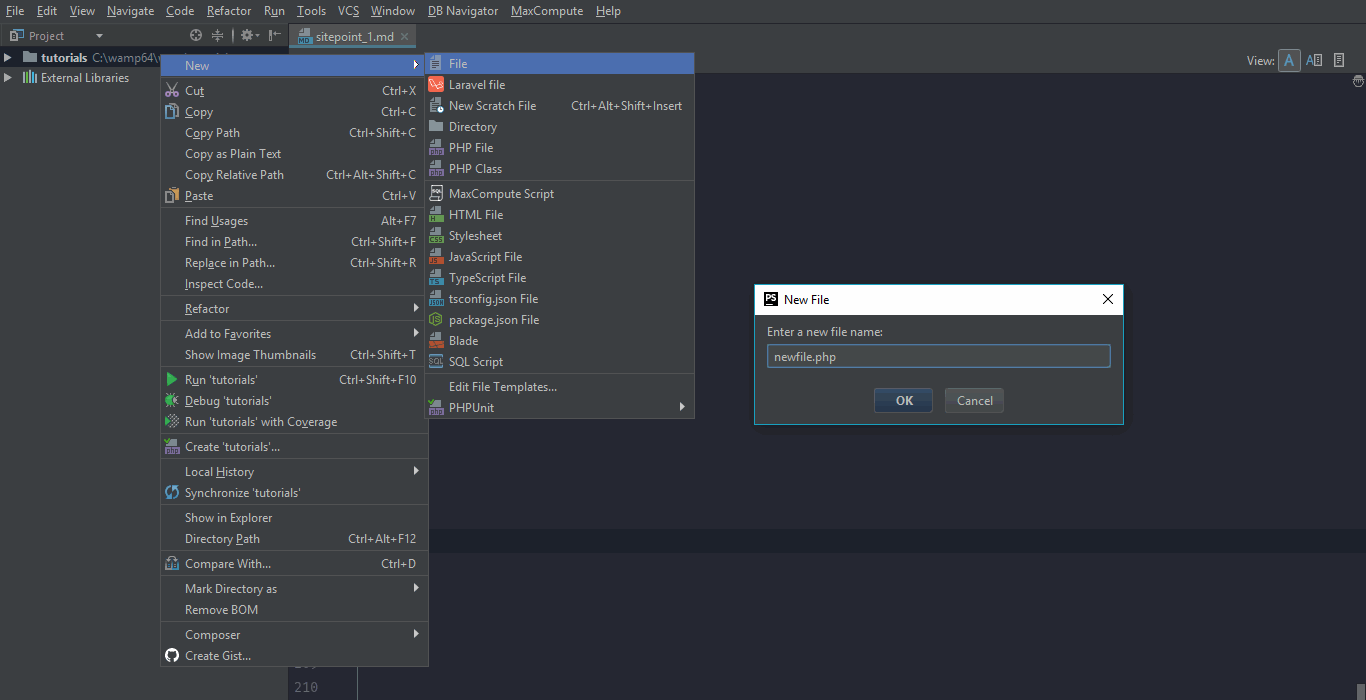Click the Cut scissors item in context menu
The width and height of the screenshot is (1366, 700).
tap(294, 91)
